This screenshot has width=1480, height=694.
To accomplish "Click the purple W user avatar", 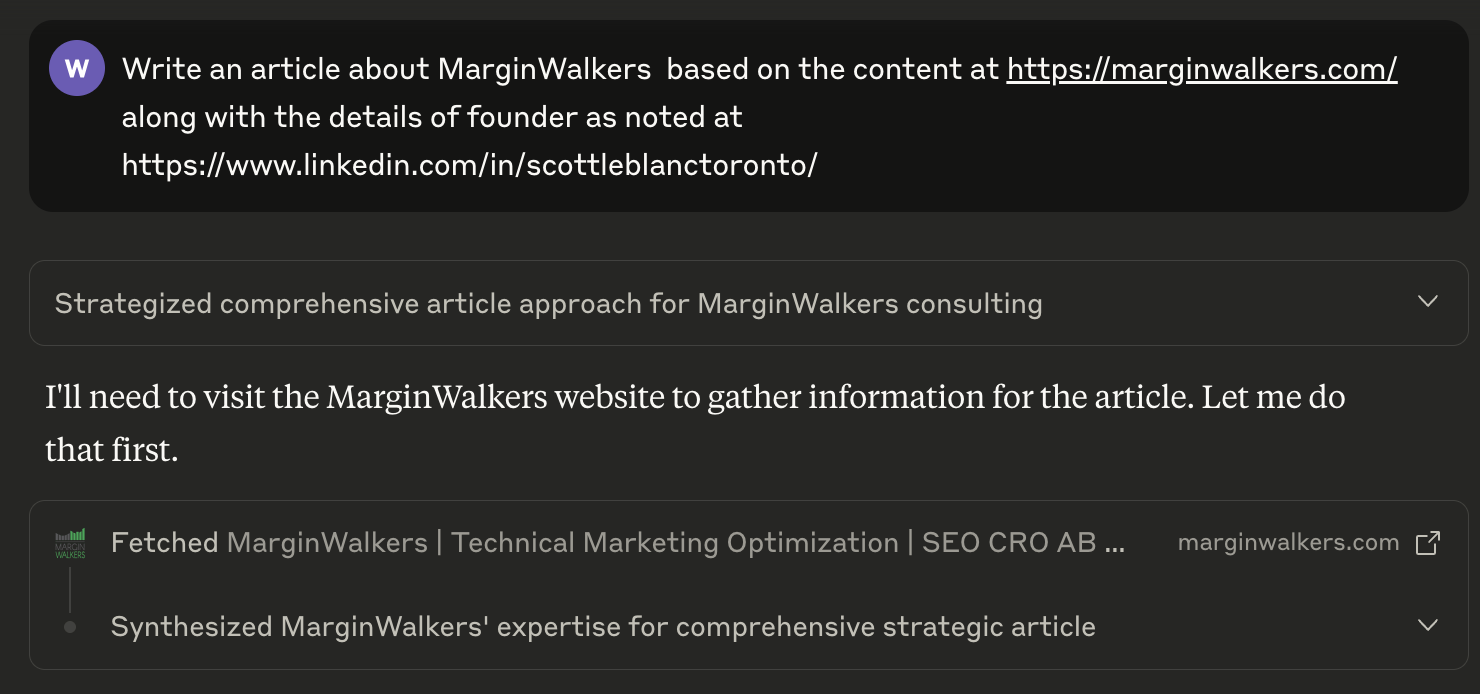I will 77,69.
